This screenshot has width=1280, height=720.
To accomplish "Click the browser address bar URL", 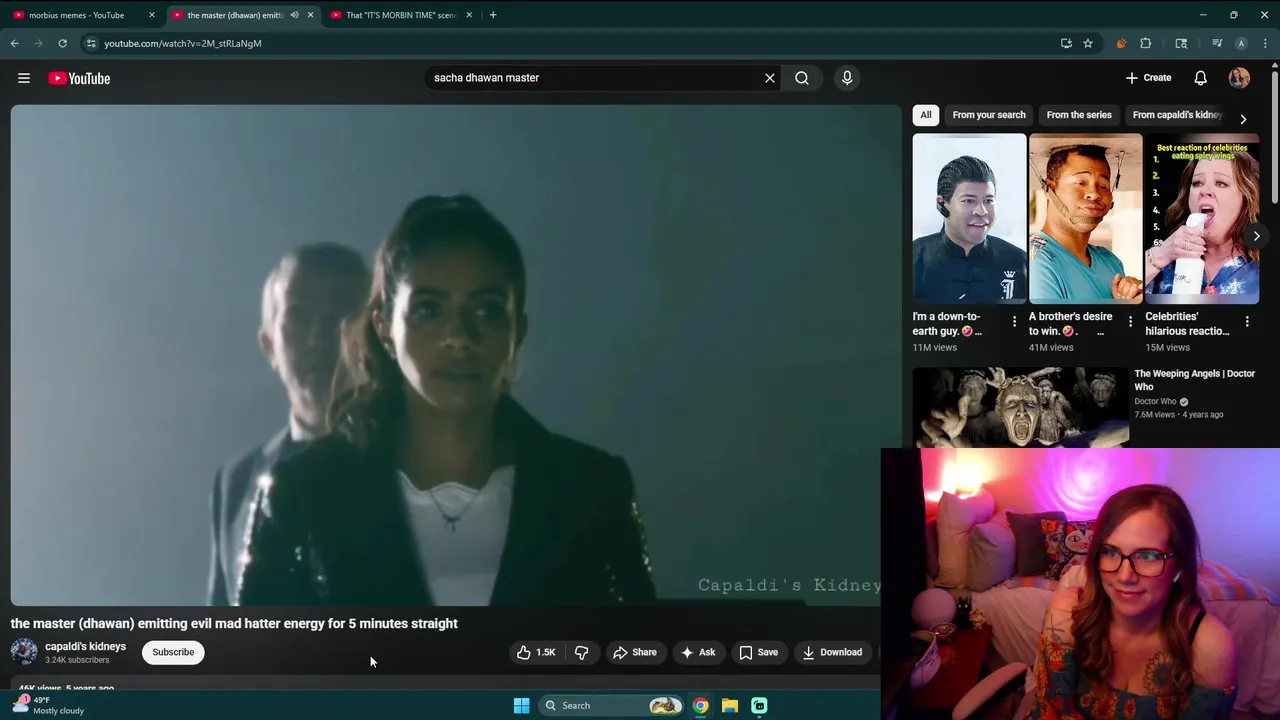I will point(183,43).
